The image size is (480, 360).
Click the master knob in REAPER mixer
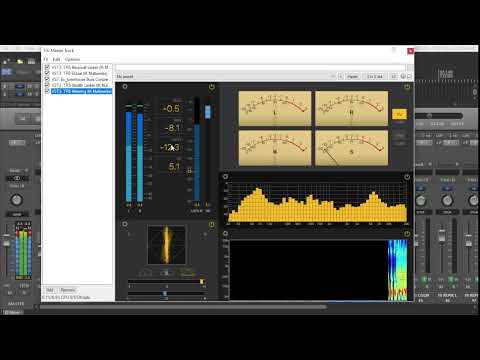(x=16, y=200)
